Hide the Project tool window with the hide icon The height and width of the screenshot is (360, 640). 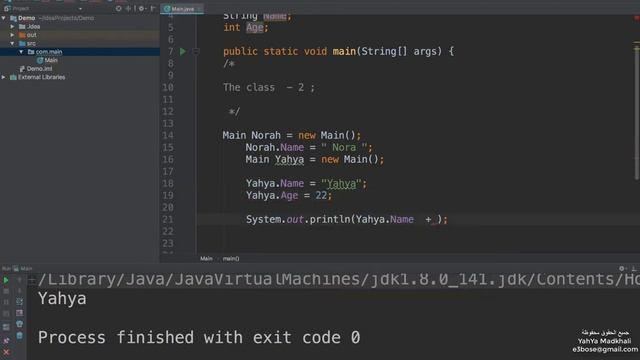click(x=153, y=8)
